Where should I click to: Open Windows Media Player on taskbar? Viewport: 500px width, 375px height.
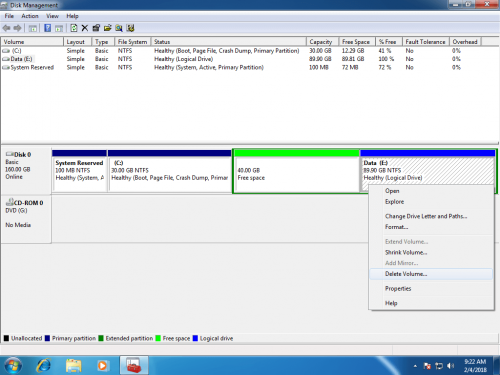coord(102,366)
